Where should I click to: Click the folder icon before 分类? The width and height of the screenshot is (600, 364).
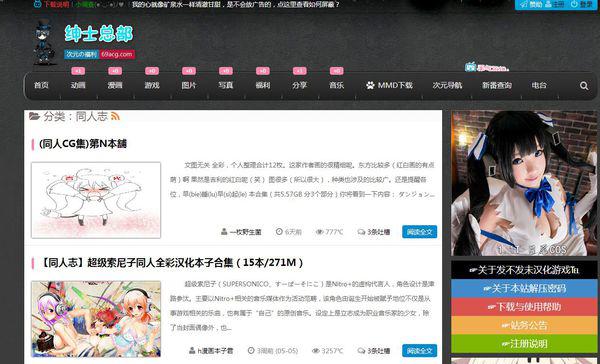pos(34,116)
